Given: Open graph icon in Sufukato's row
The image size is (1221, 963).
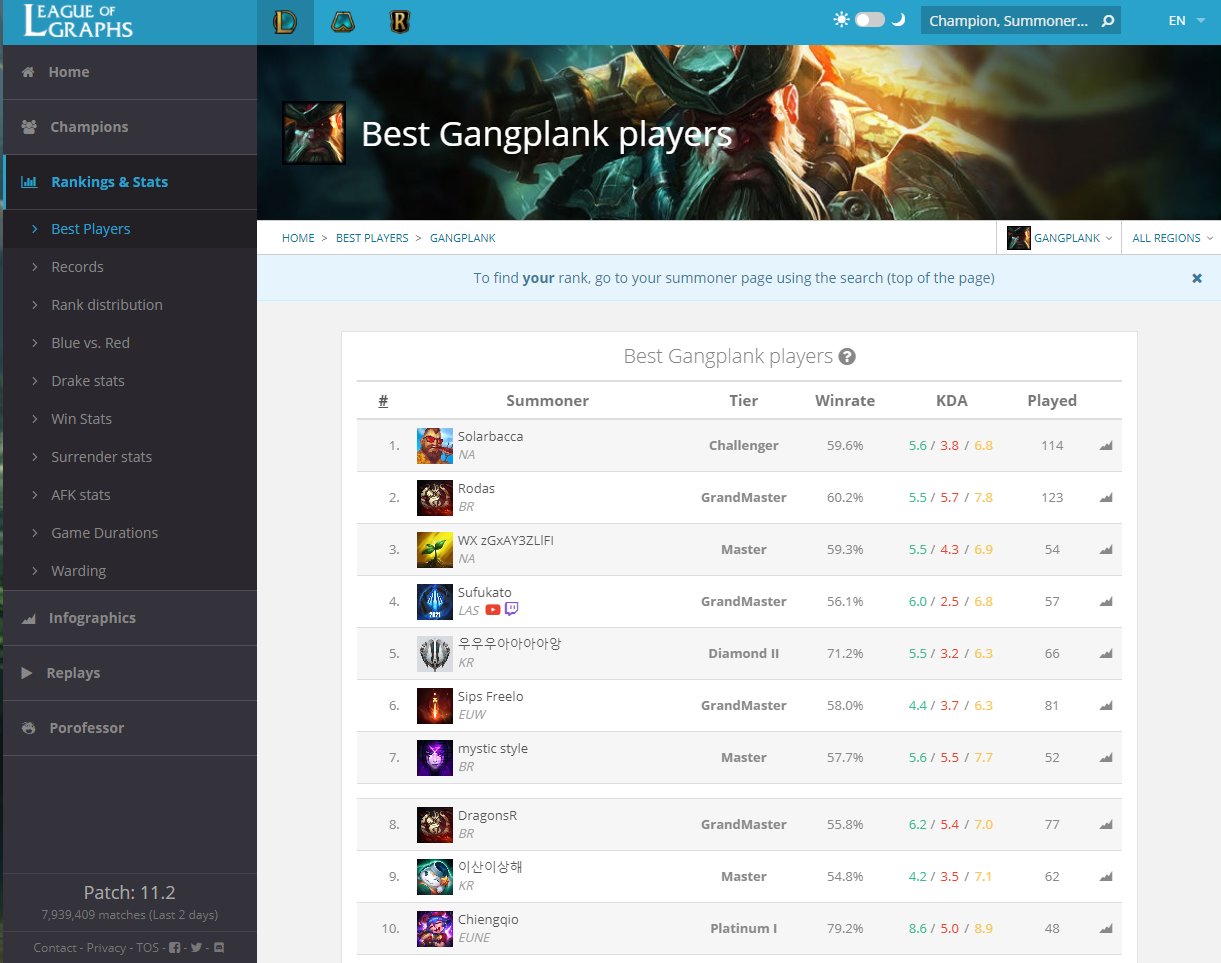Looking at the screenshot, I should [x=1105, y=602].
